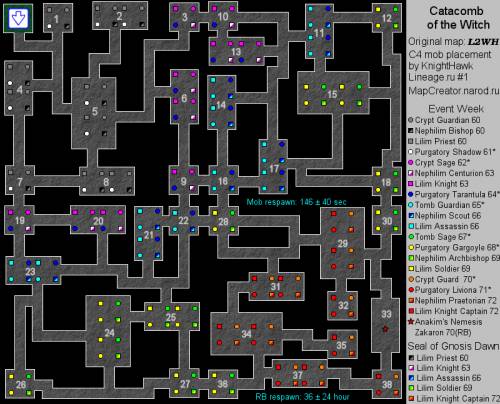This screenshot has width=500, height=404.
Task: Click the Nephilim Bishop 60 legend icon
Action: (411, 131)
